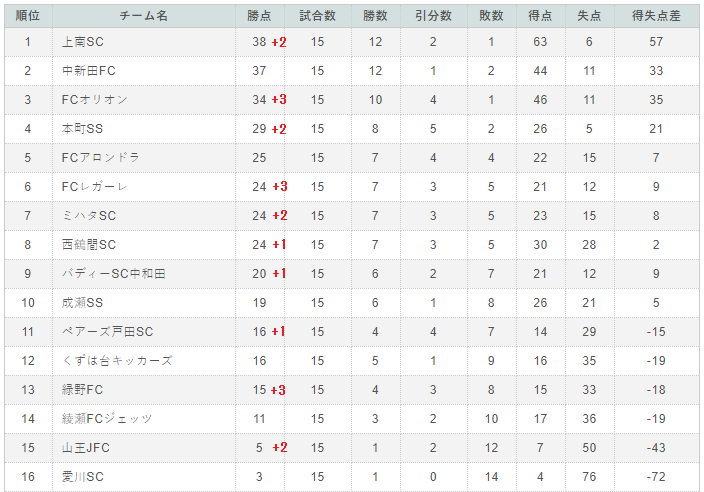Click the 本町SS team name
704x492 pixels.
[x=83, y=129]
